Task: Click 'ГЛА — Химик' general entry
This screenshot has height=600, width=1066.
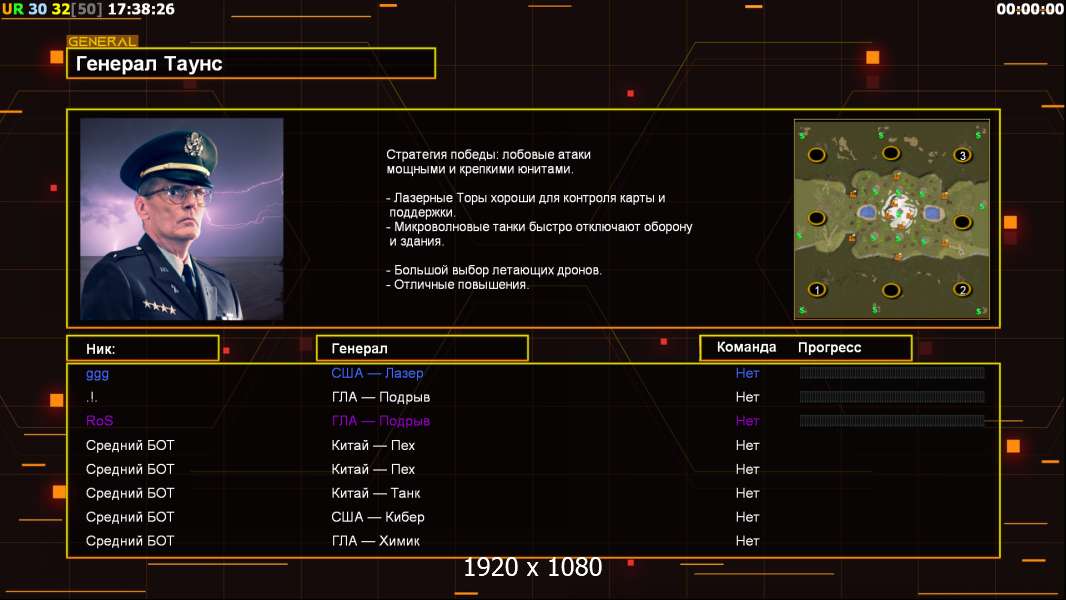Action: (375, 541)
